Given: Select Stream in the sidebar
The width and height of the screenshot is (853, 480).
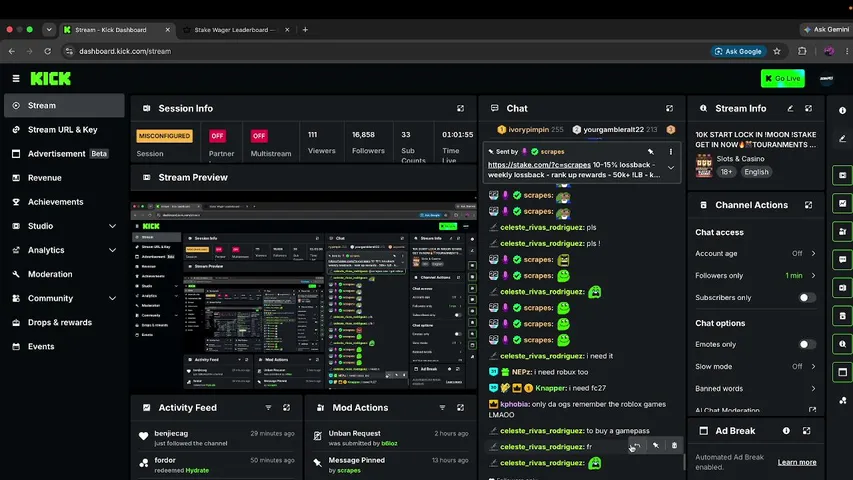Looking at the screenshot, I should tap(64, 106).
